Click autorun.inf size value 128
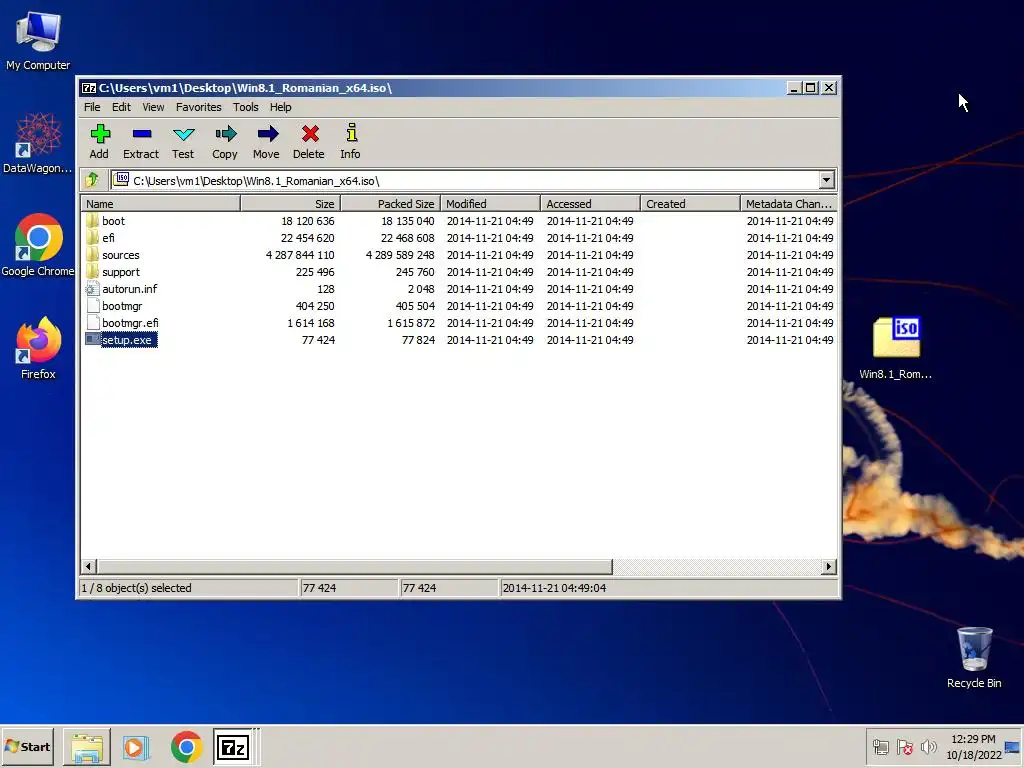This screenshot has width=1024, height=768. click(325, 289)
